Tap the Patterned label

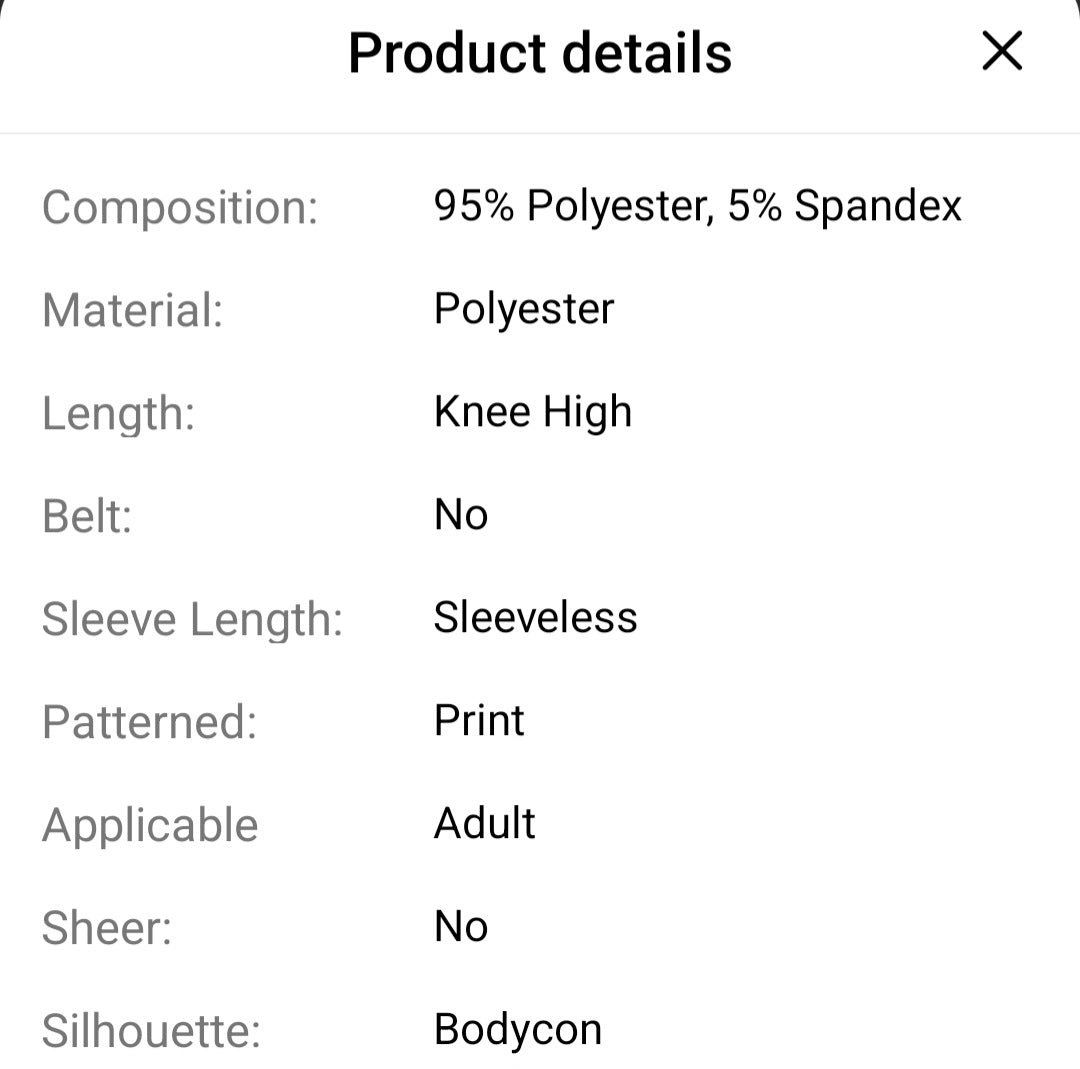click(149, 722)
